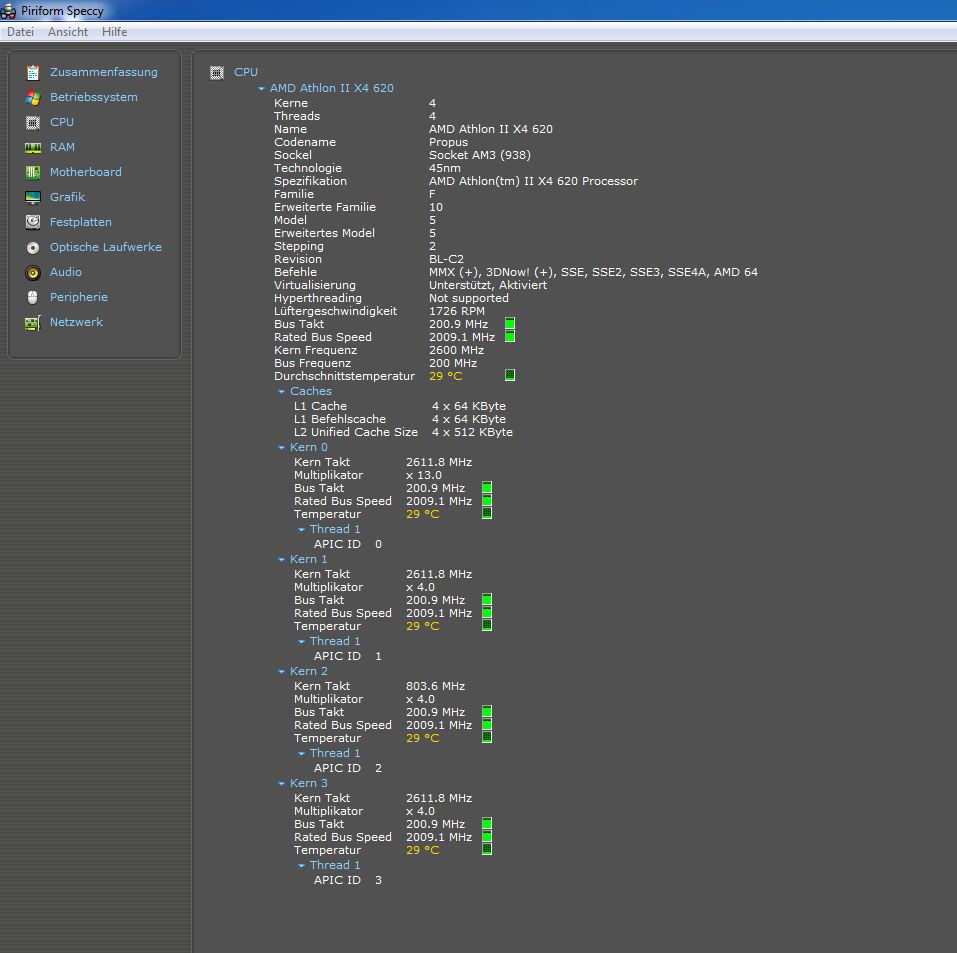Select RAM in the sidebar
Viewport: 957px width, 953px height.
62,147
